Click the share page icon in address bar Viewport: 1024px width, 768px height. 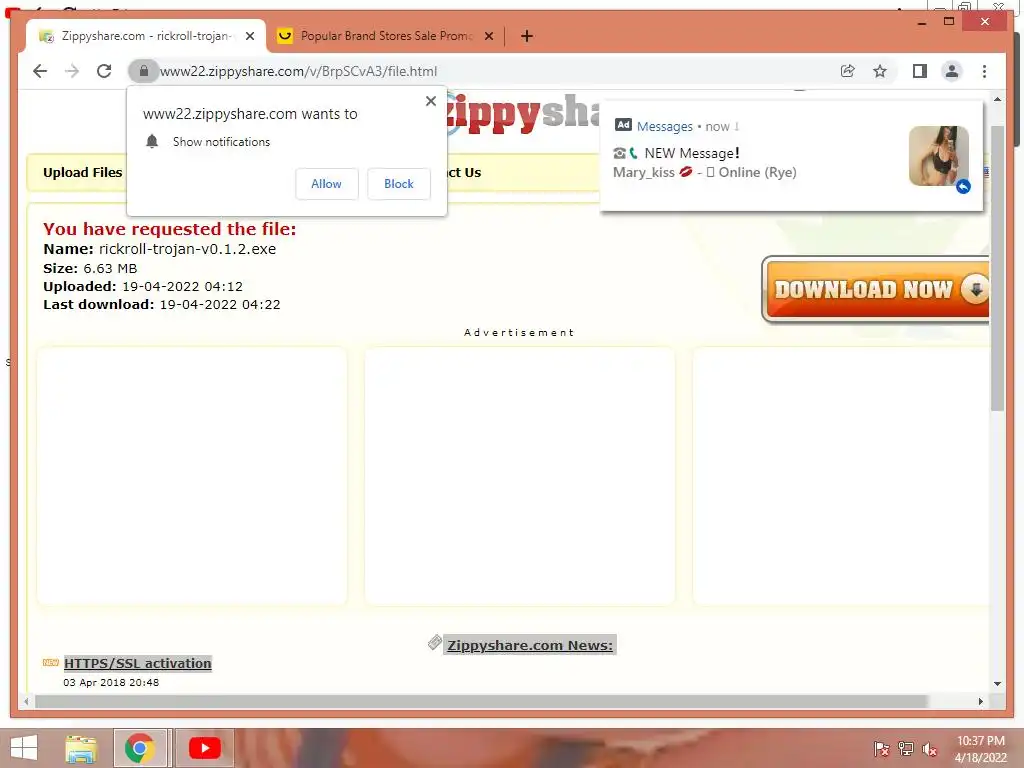point(848,71)
